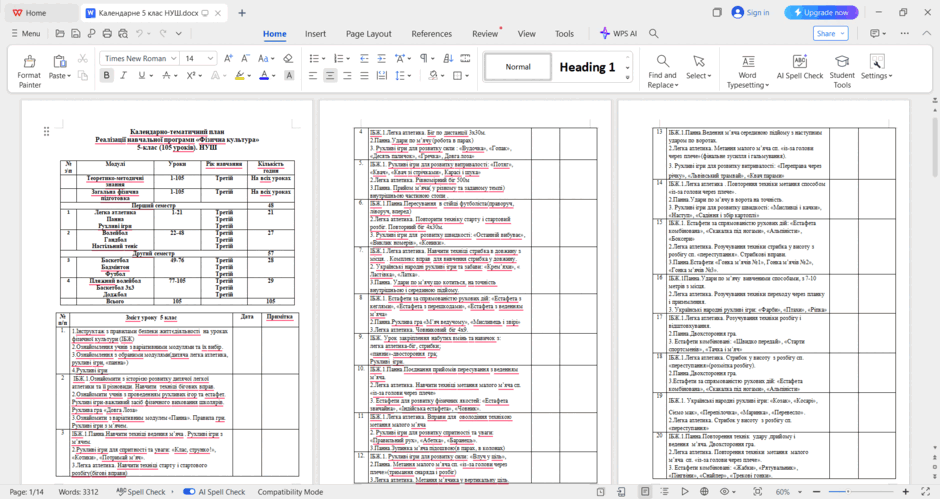Apply Italic formatting
Viewport: 940px width, 499px height.
pos(123,76)
